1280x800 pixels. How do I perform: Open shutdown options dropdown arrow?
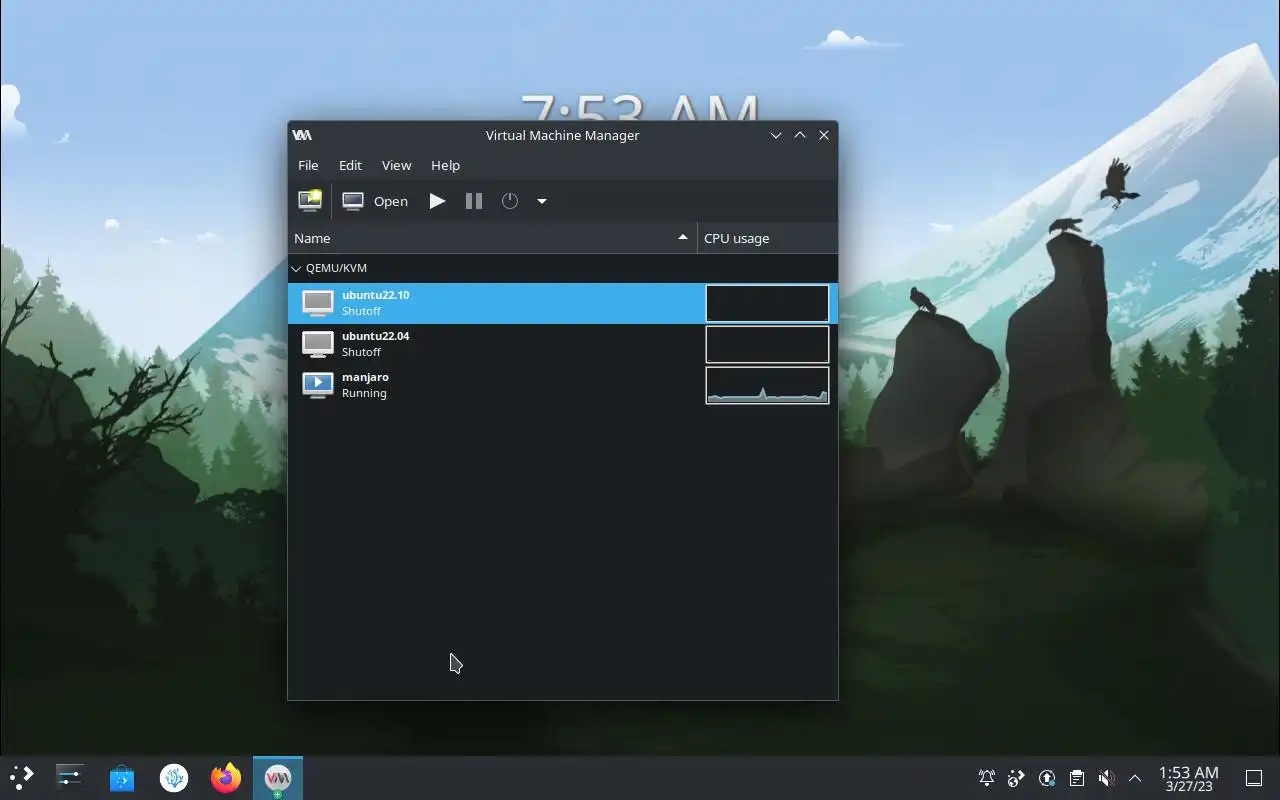(542, 201)
